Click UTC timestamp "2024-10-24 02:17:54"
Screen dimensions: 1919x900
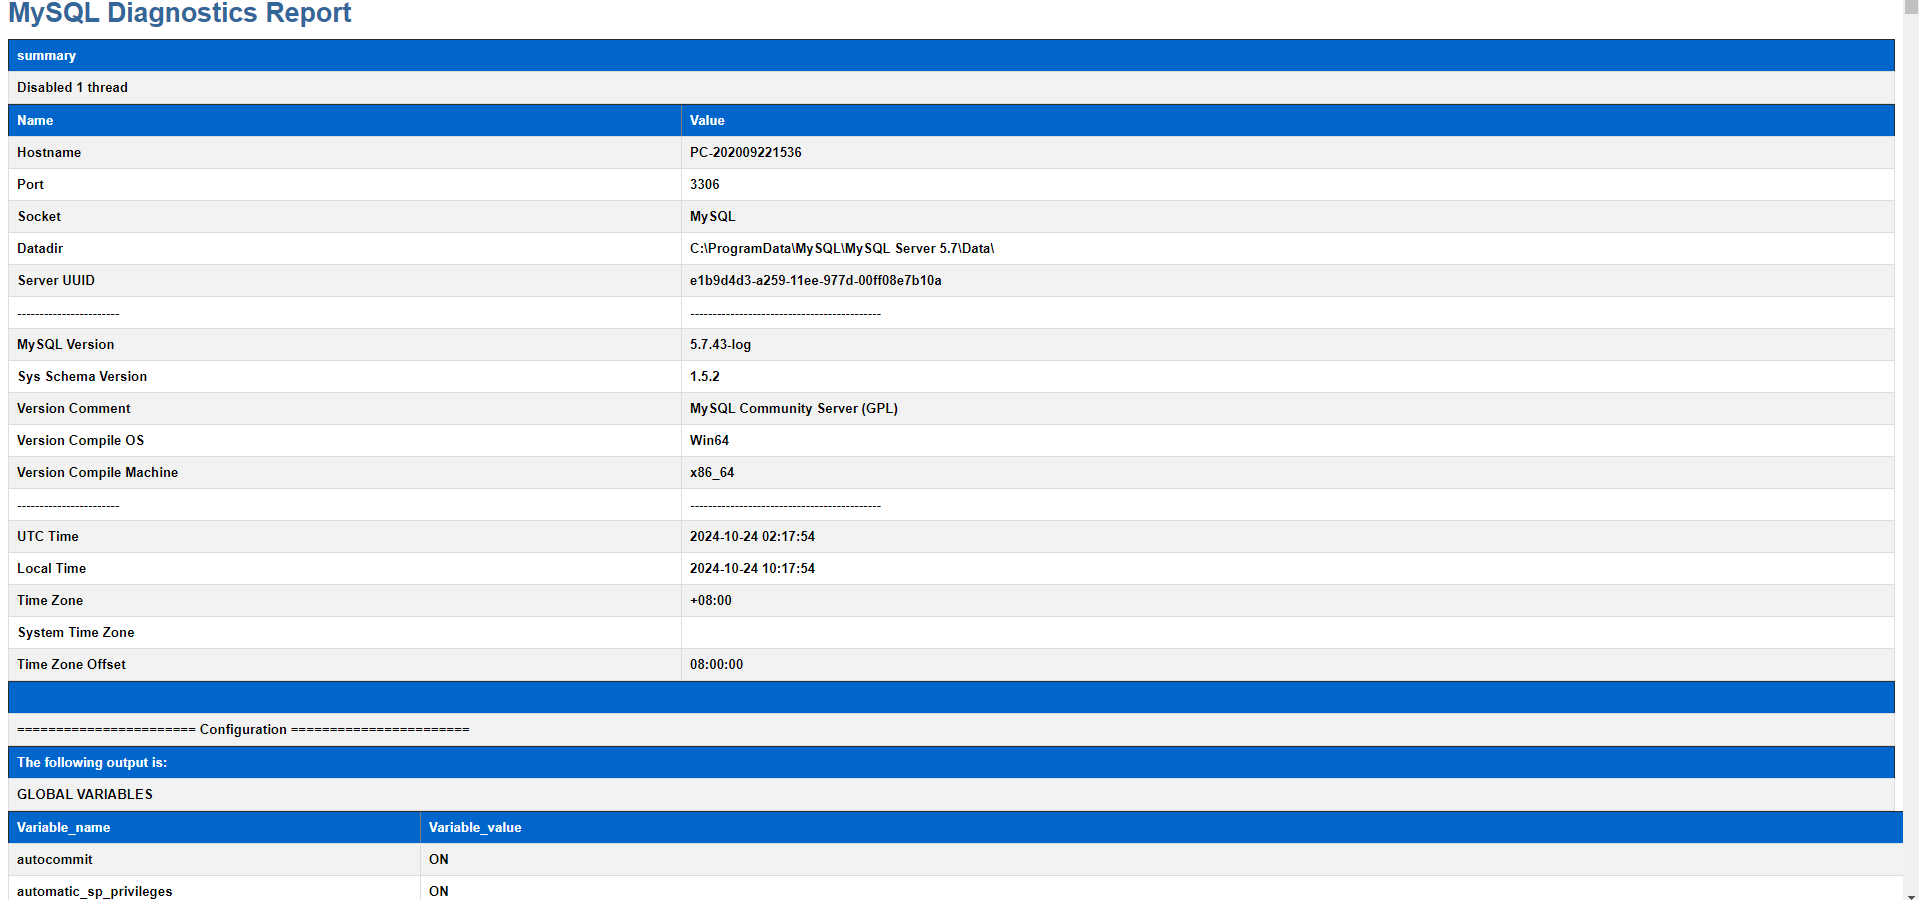[x=752, y=537]
